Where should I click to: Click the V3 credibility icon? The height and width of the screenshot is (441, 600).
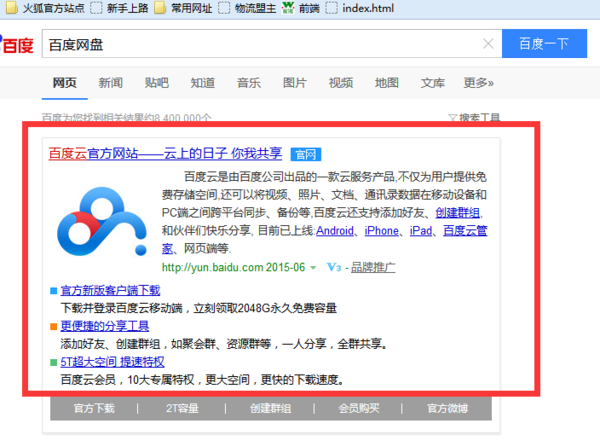[334, 267]
